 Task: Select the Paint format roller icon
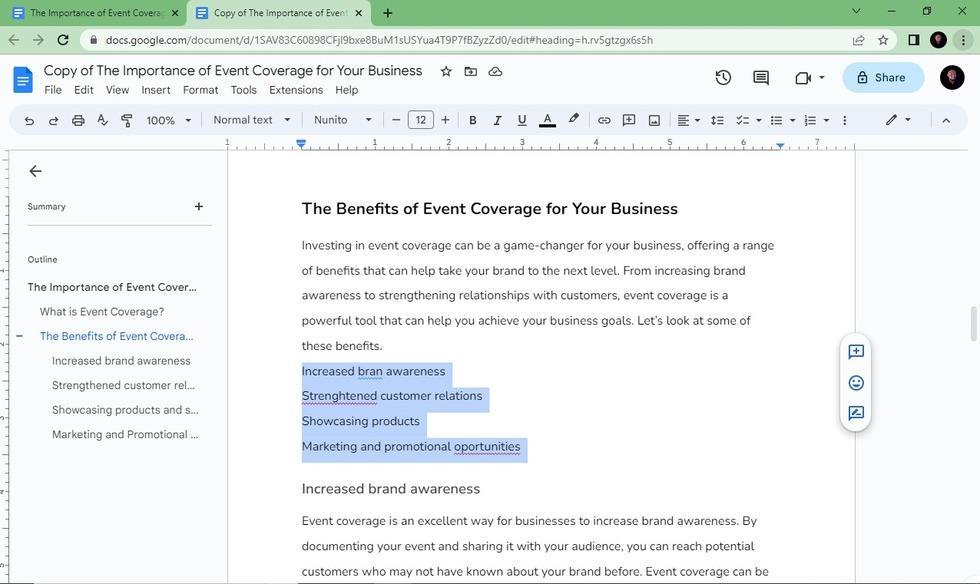click(x=126, y=120)
